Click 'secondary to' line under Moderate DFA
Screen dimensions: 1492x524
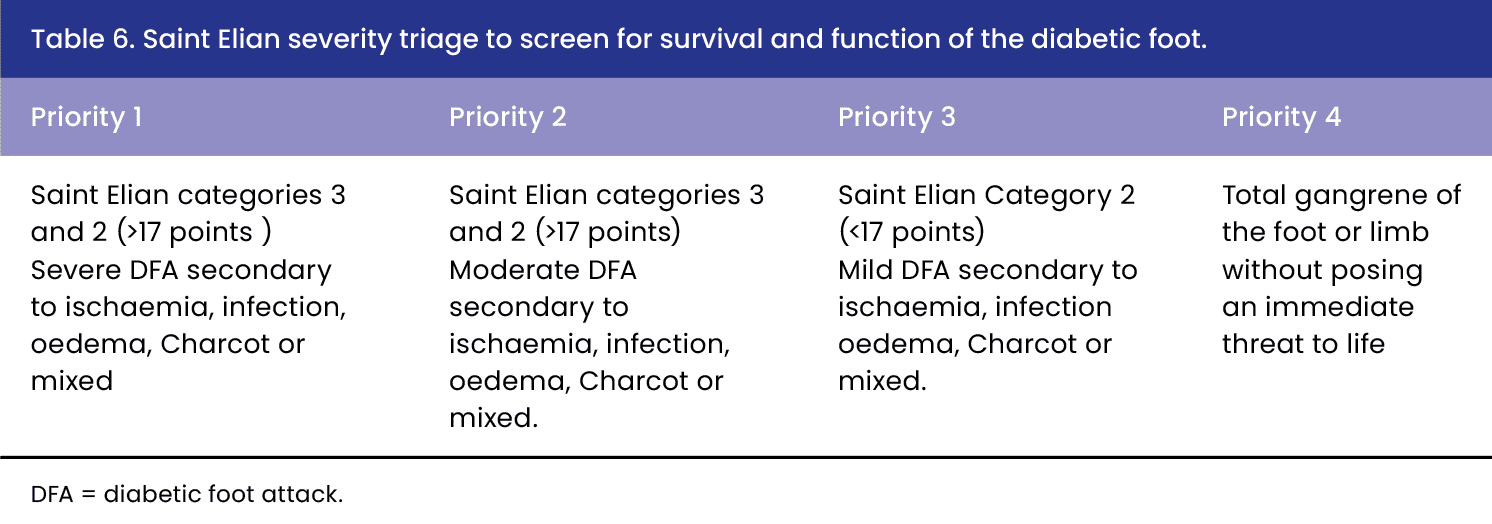point(539,307)
